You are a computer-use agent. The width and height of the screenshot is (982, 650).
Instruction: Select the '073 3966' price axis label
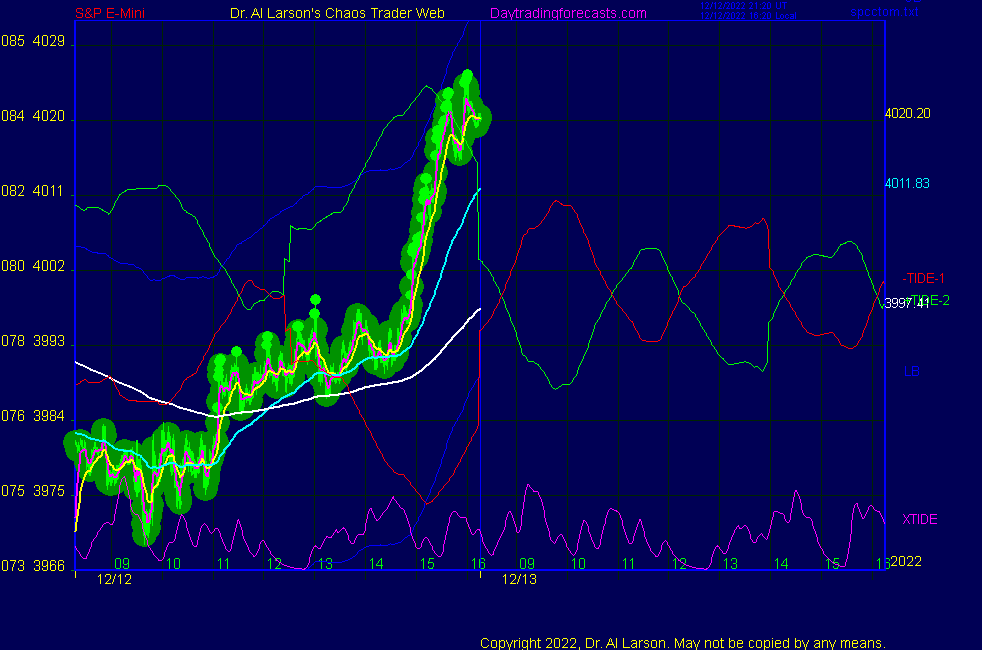click(x=33, y=566)
